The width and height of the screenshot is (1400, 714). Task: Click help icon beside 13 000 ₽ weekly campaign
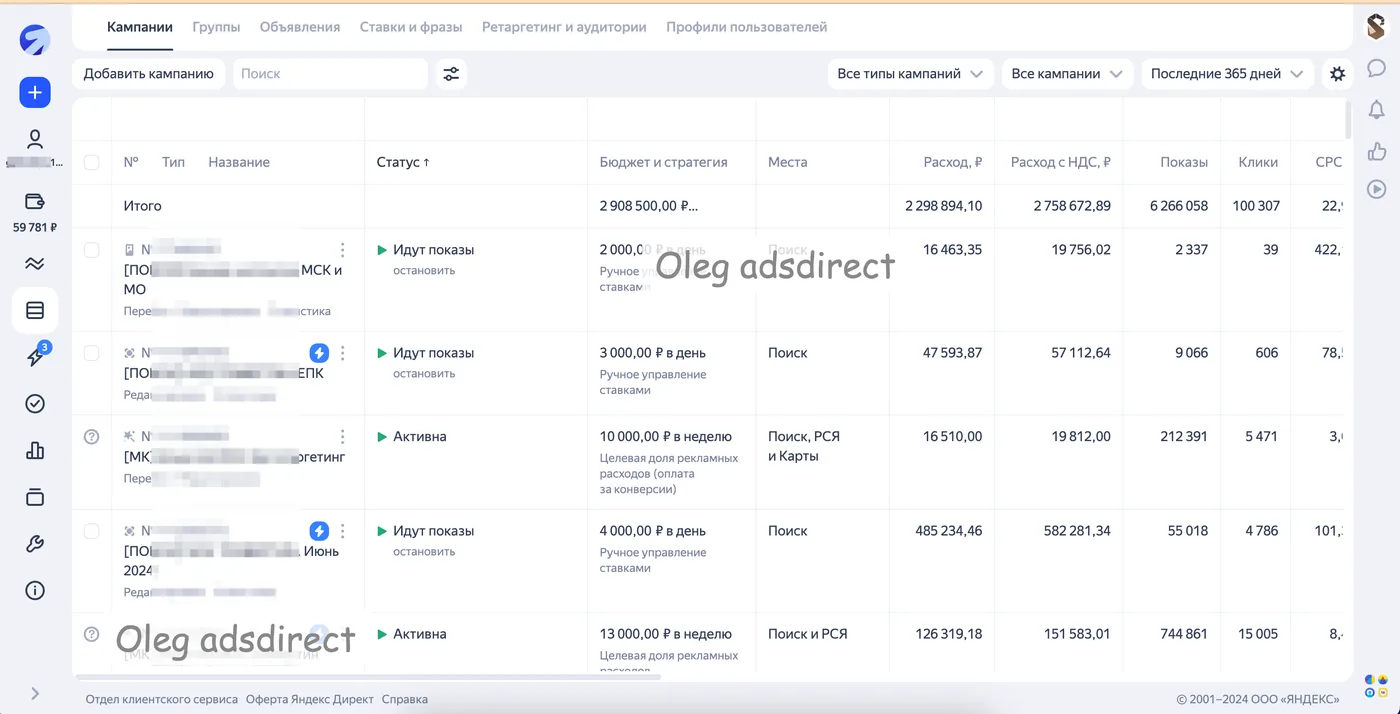[92, 634]
